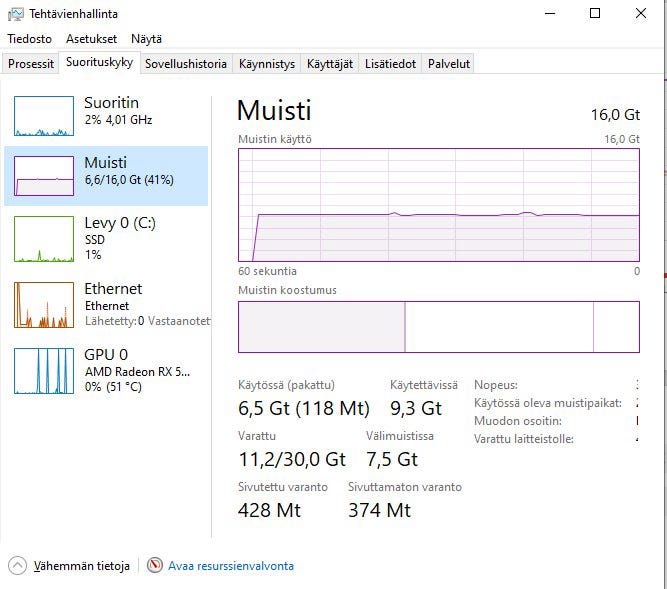Switch to the Käyttäjät tab
The image size is (667, 589).
click(x=330, y=64)
